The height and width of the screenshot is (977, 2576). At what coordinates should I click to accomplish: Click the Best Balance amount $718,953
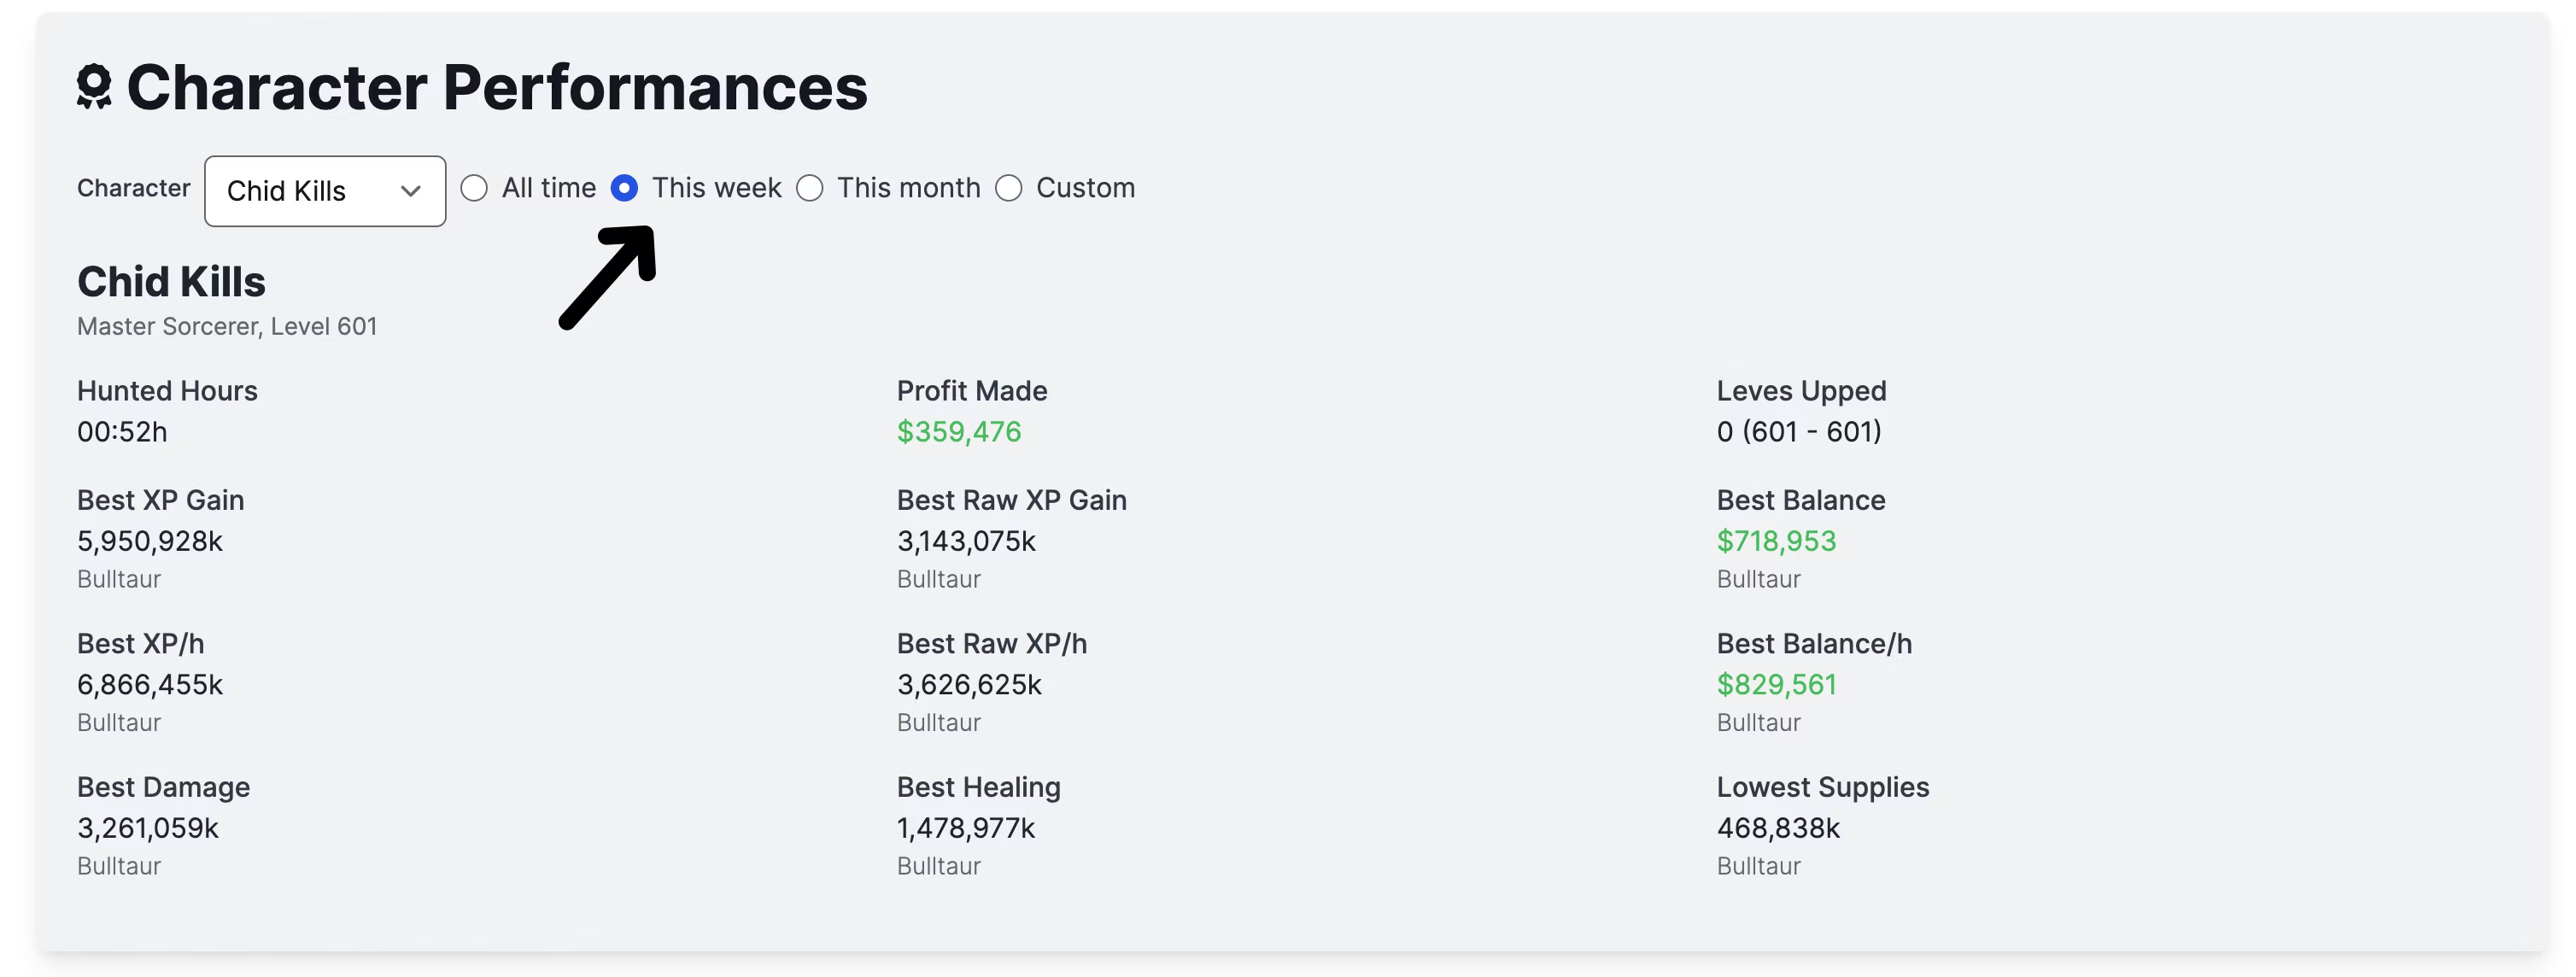(1776, 541)
